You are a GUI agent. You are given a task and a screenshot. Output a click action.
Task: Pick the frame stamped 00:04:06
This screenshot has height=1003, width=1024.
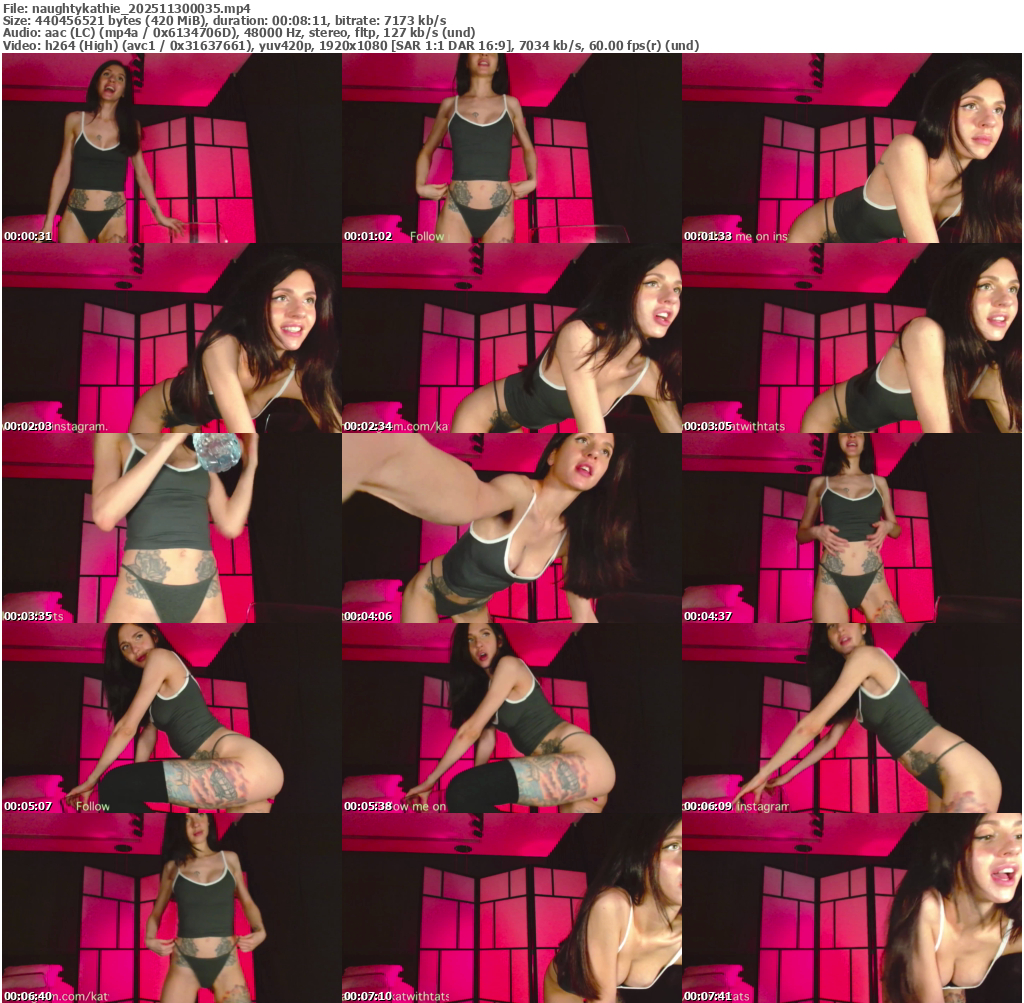pyautogui.click(x=511, y=528)
